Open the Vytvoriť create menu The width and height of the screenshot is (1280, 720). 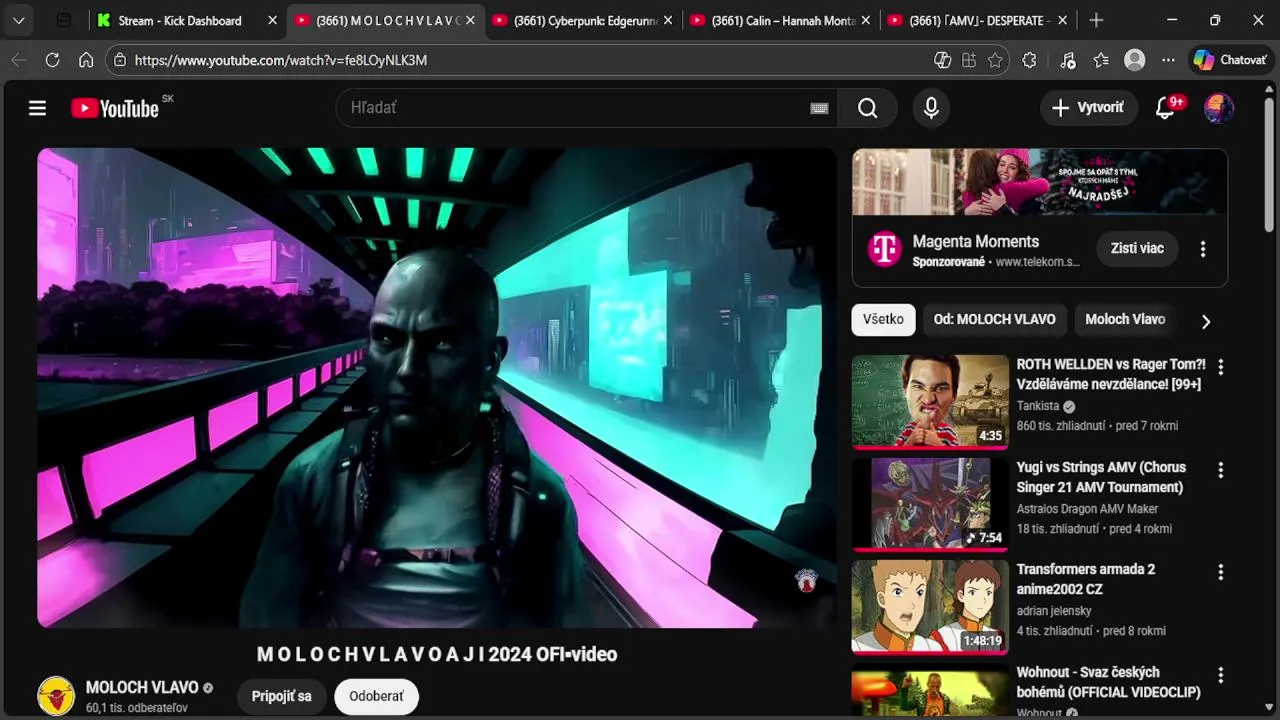pos(1089,108)
